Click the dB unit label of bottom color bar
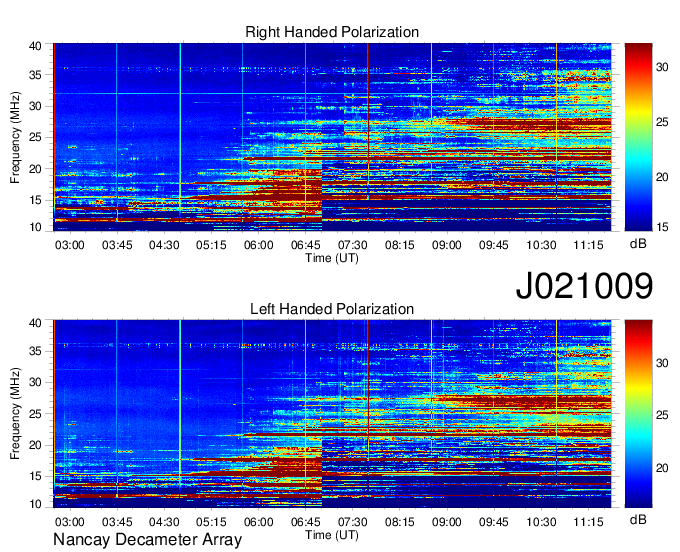 click(x=638, y=519)
